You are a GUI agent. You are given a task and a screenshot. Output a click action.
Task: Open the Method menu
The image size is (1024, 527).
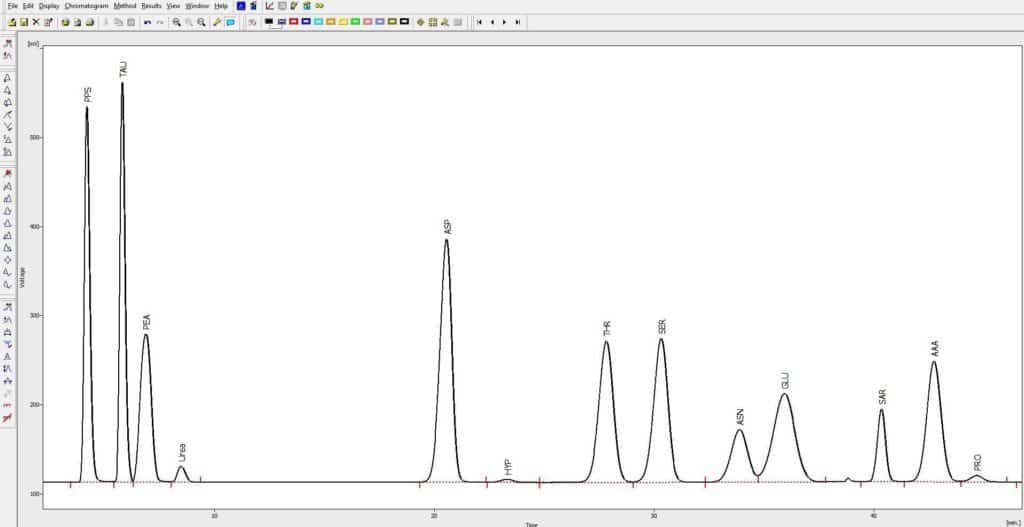click(125, 5)
